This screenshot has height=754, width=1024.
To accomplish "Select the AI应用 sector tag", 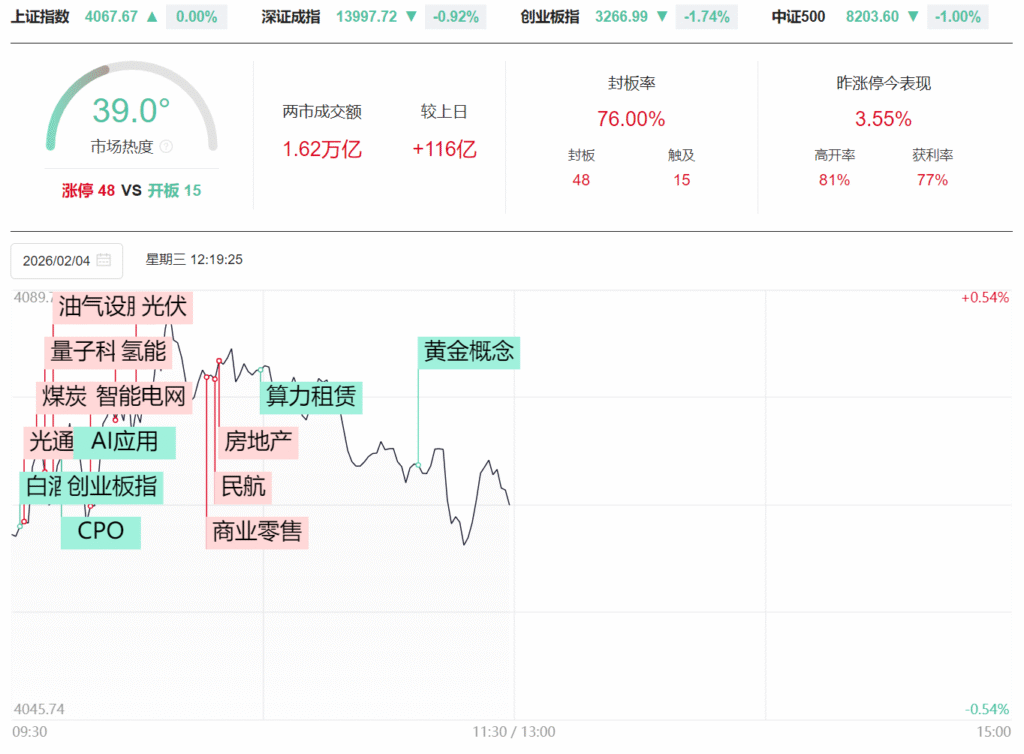I will point(125,441).
